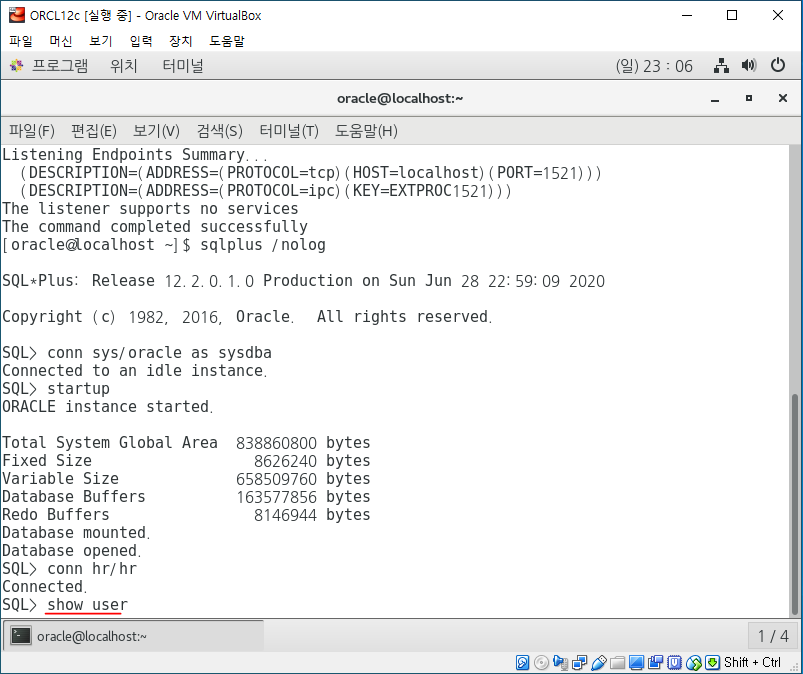This screenshot has height=674, width=803.
Task: Click the 'sqlplus /nolog' command text
Action: pyautogui.click(x=263, y=244)
